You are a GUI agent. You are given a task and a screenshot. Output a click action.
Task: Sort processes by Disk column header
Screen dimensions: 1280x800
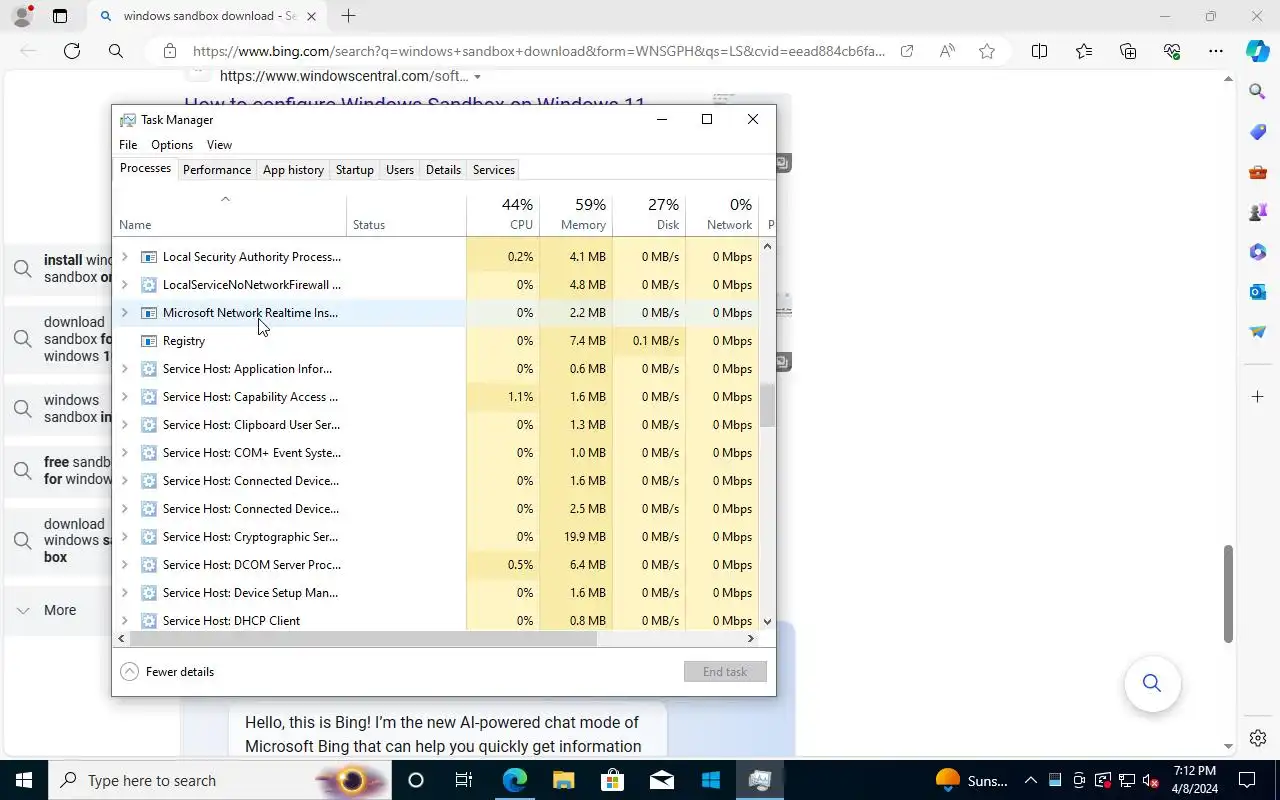(x=649, y=214)
